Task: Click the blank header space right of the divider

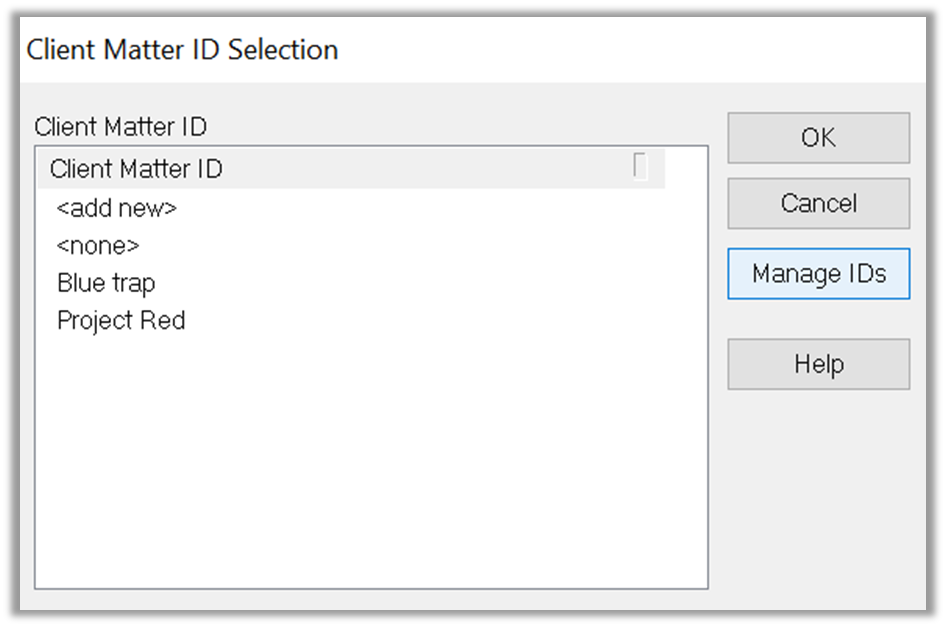Action: (656, 168)
